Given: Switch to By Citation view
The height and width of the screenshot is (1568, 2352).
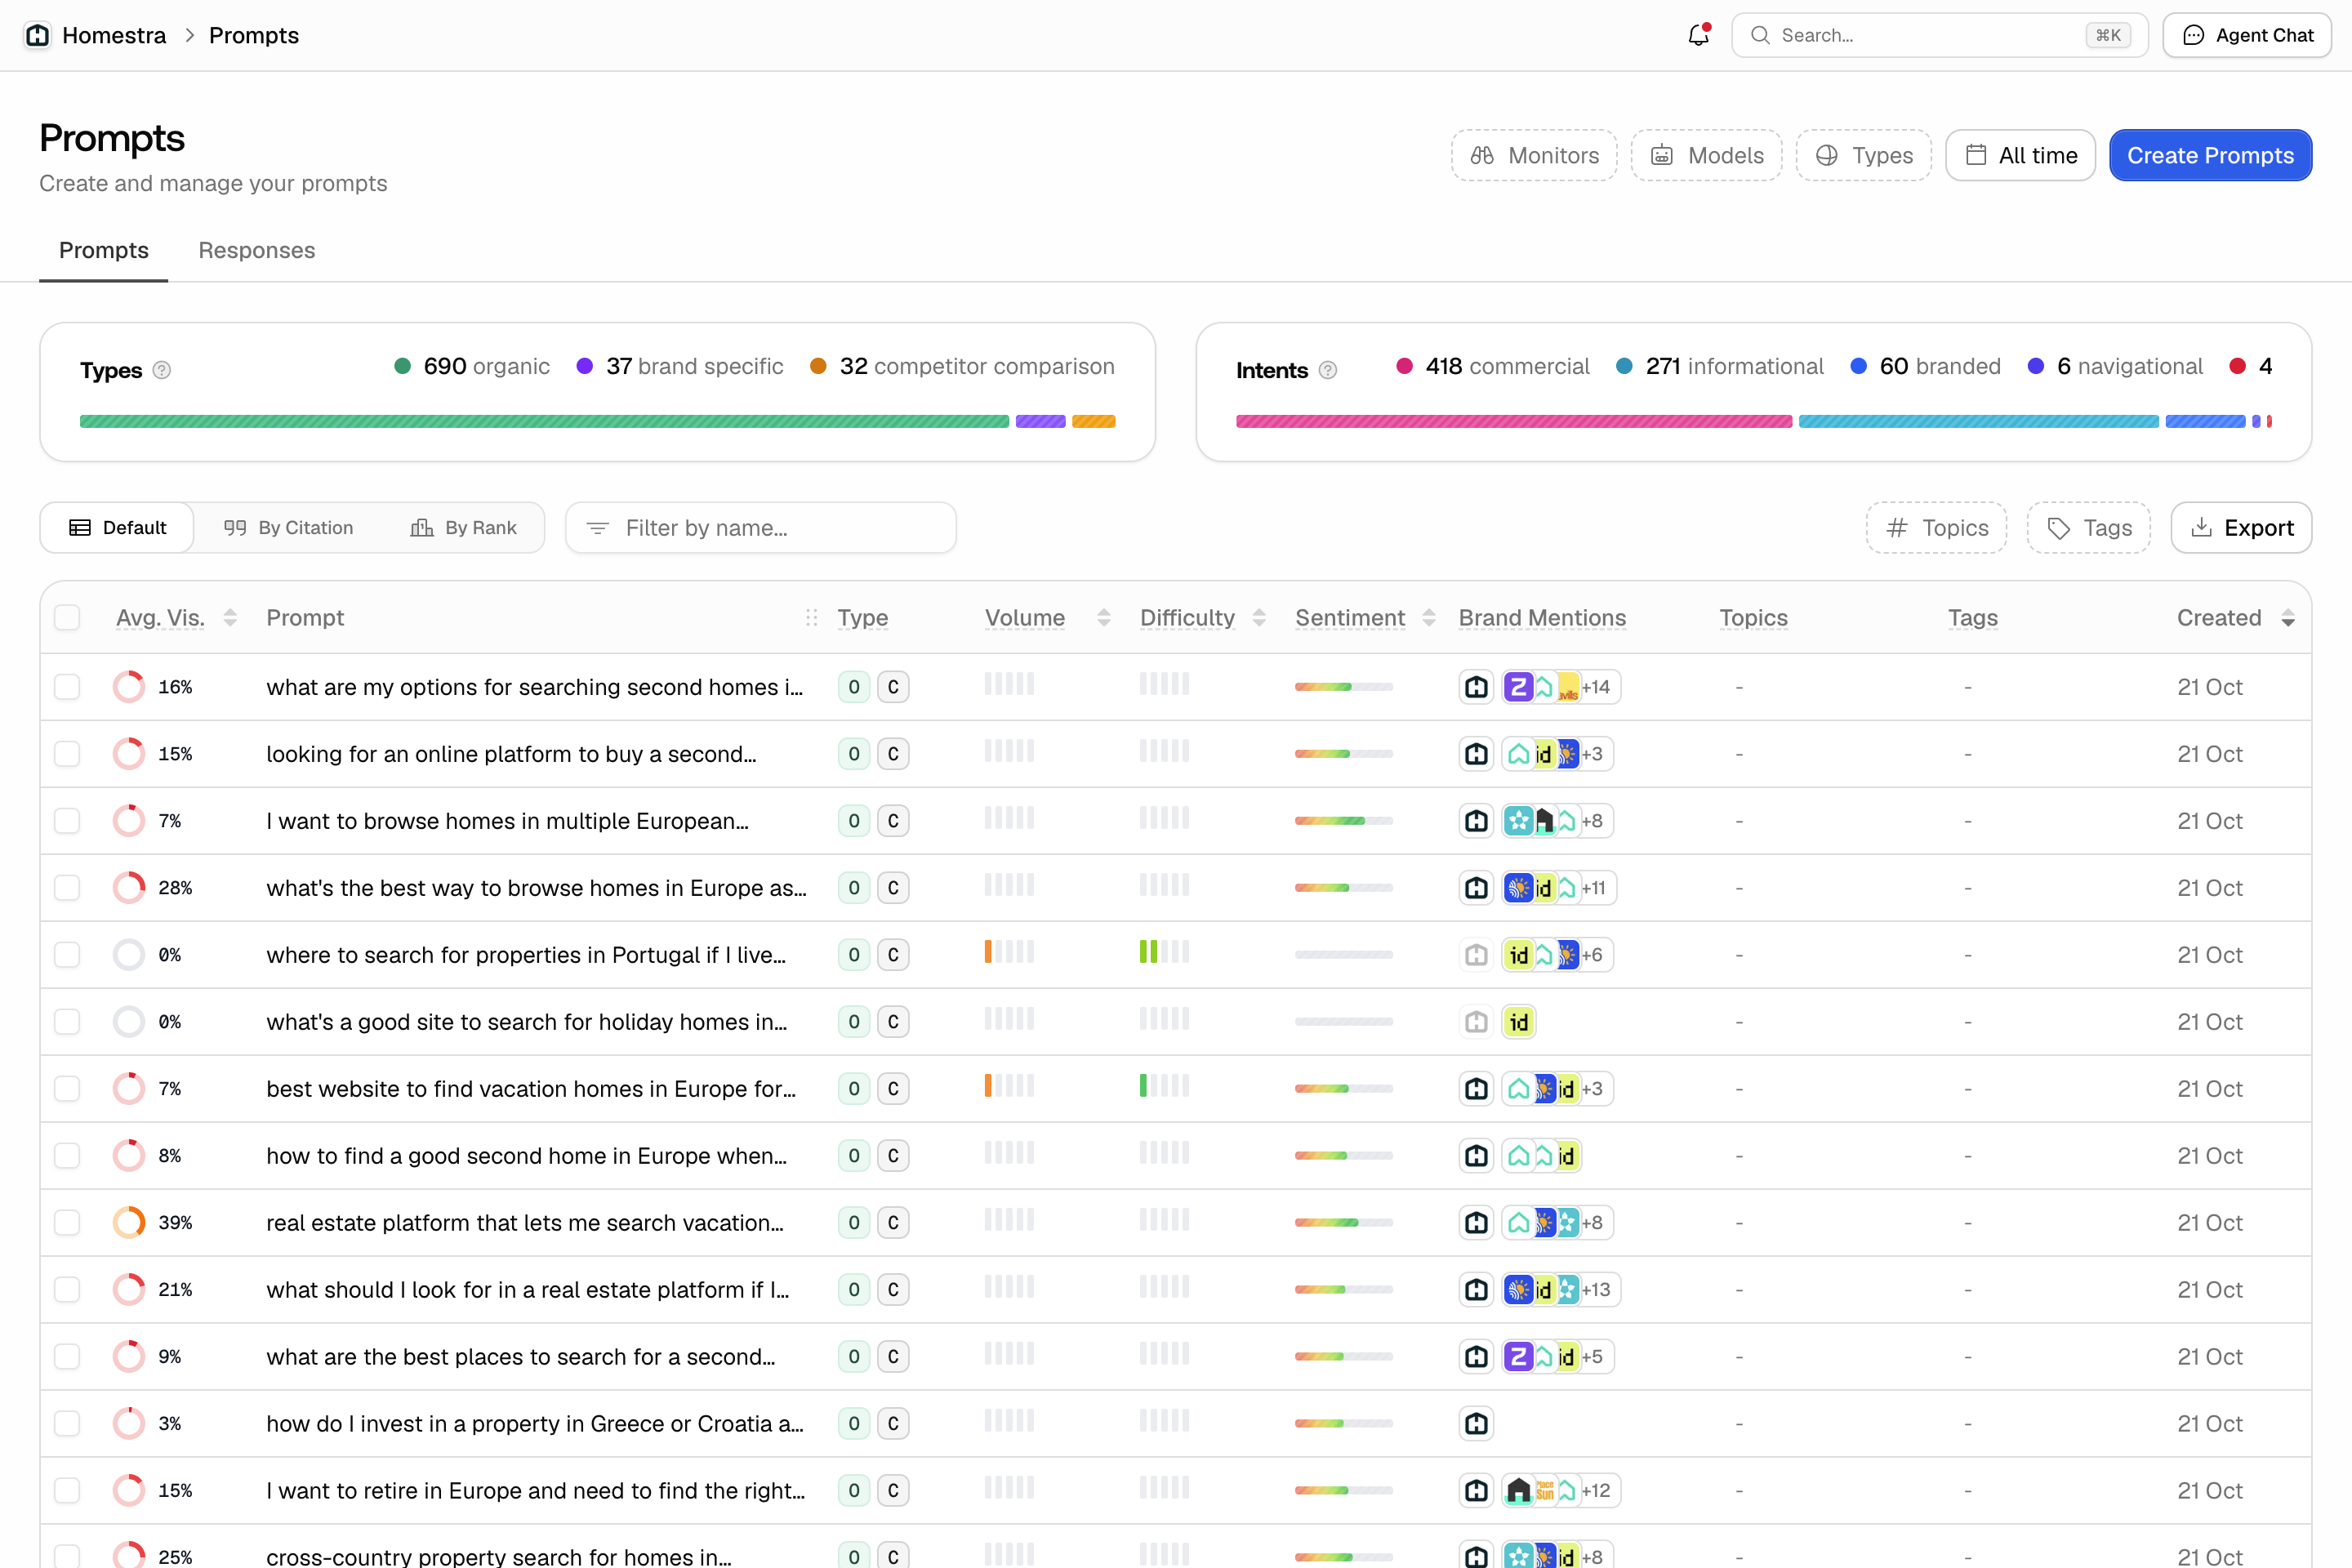Looking at the screenshot, I should [288, 528].
